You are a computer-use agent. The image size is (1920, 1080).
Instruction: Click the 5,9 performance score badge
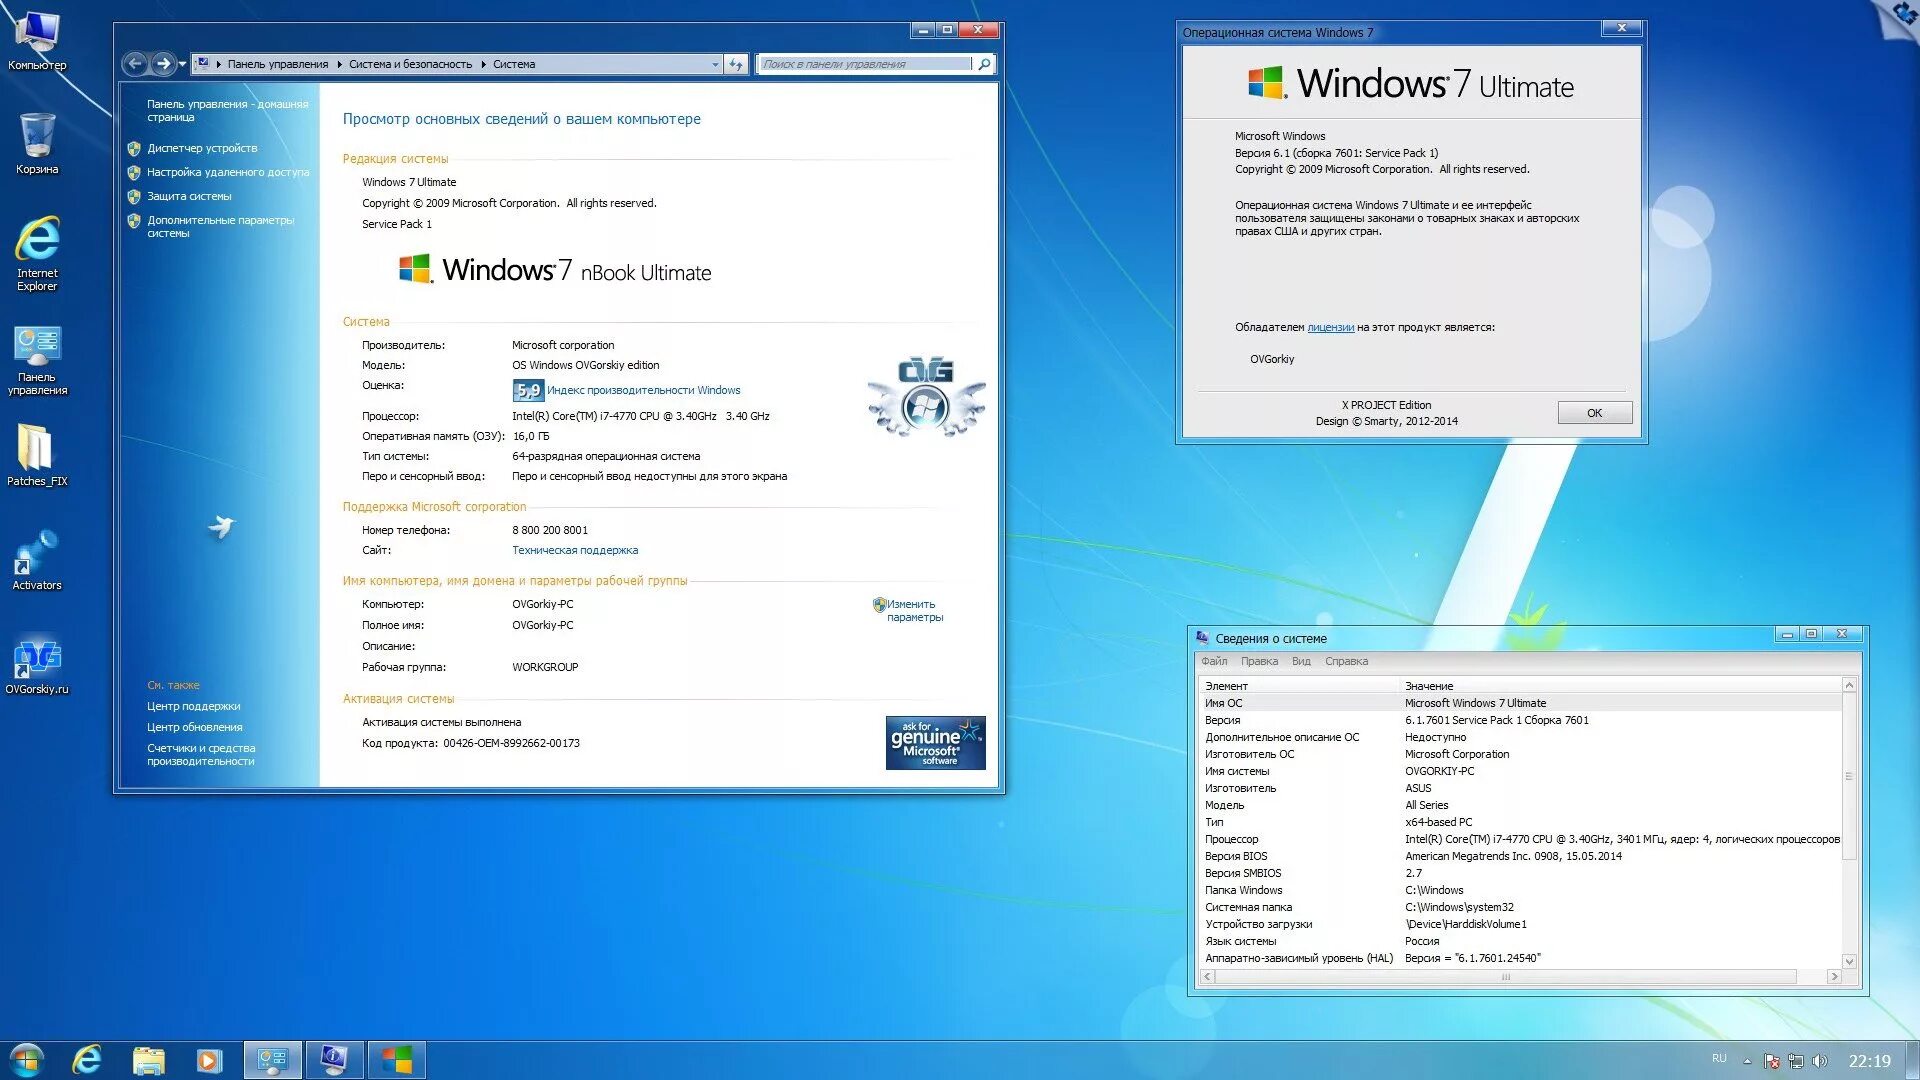point(528,390)
